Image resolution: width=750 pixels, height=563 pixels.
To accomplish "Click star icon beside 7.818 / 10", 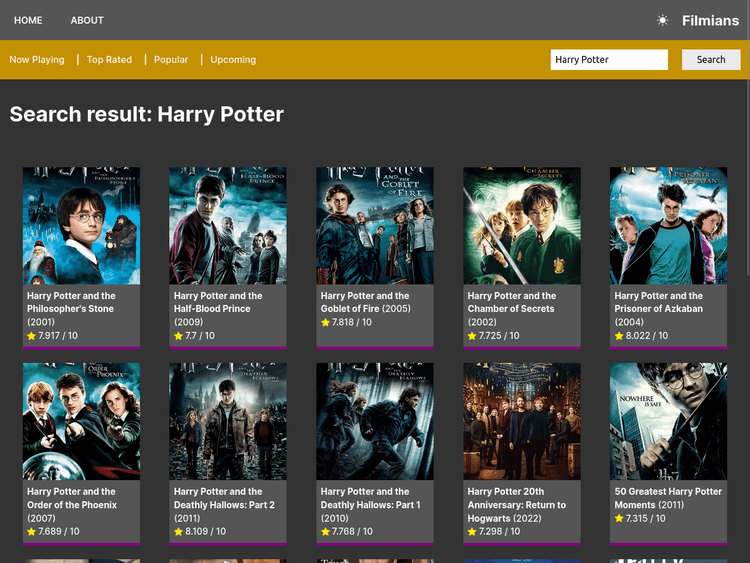I will tap(325, 322).
